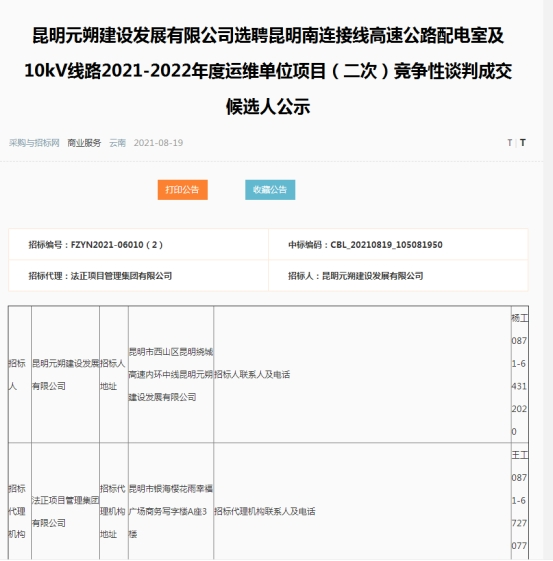Image resolution: width=553 pixels, height=561 pixels.
Task: Select the 中标编码 CBL_20210819_105081950 text
Action: click(x=365, y=245)
